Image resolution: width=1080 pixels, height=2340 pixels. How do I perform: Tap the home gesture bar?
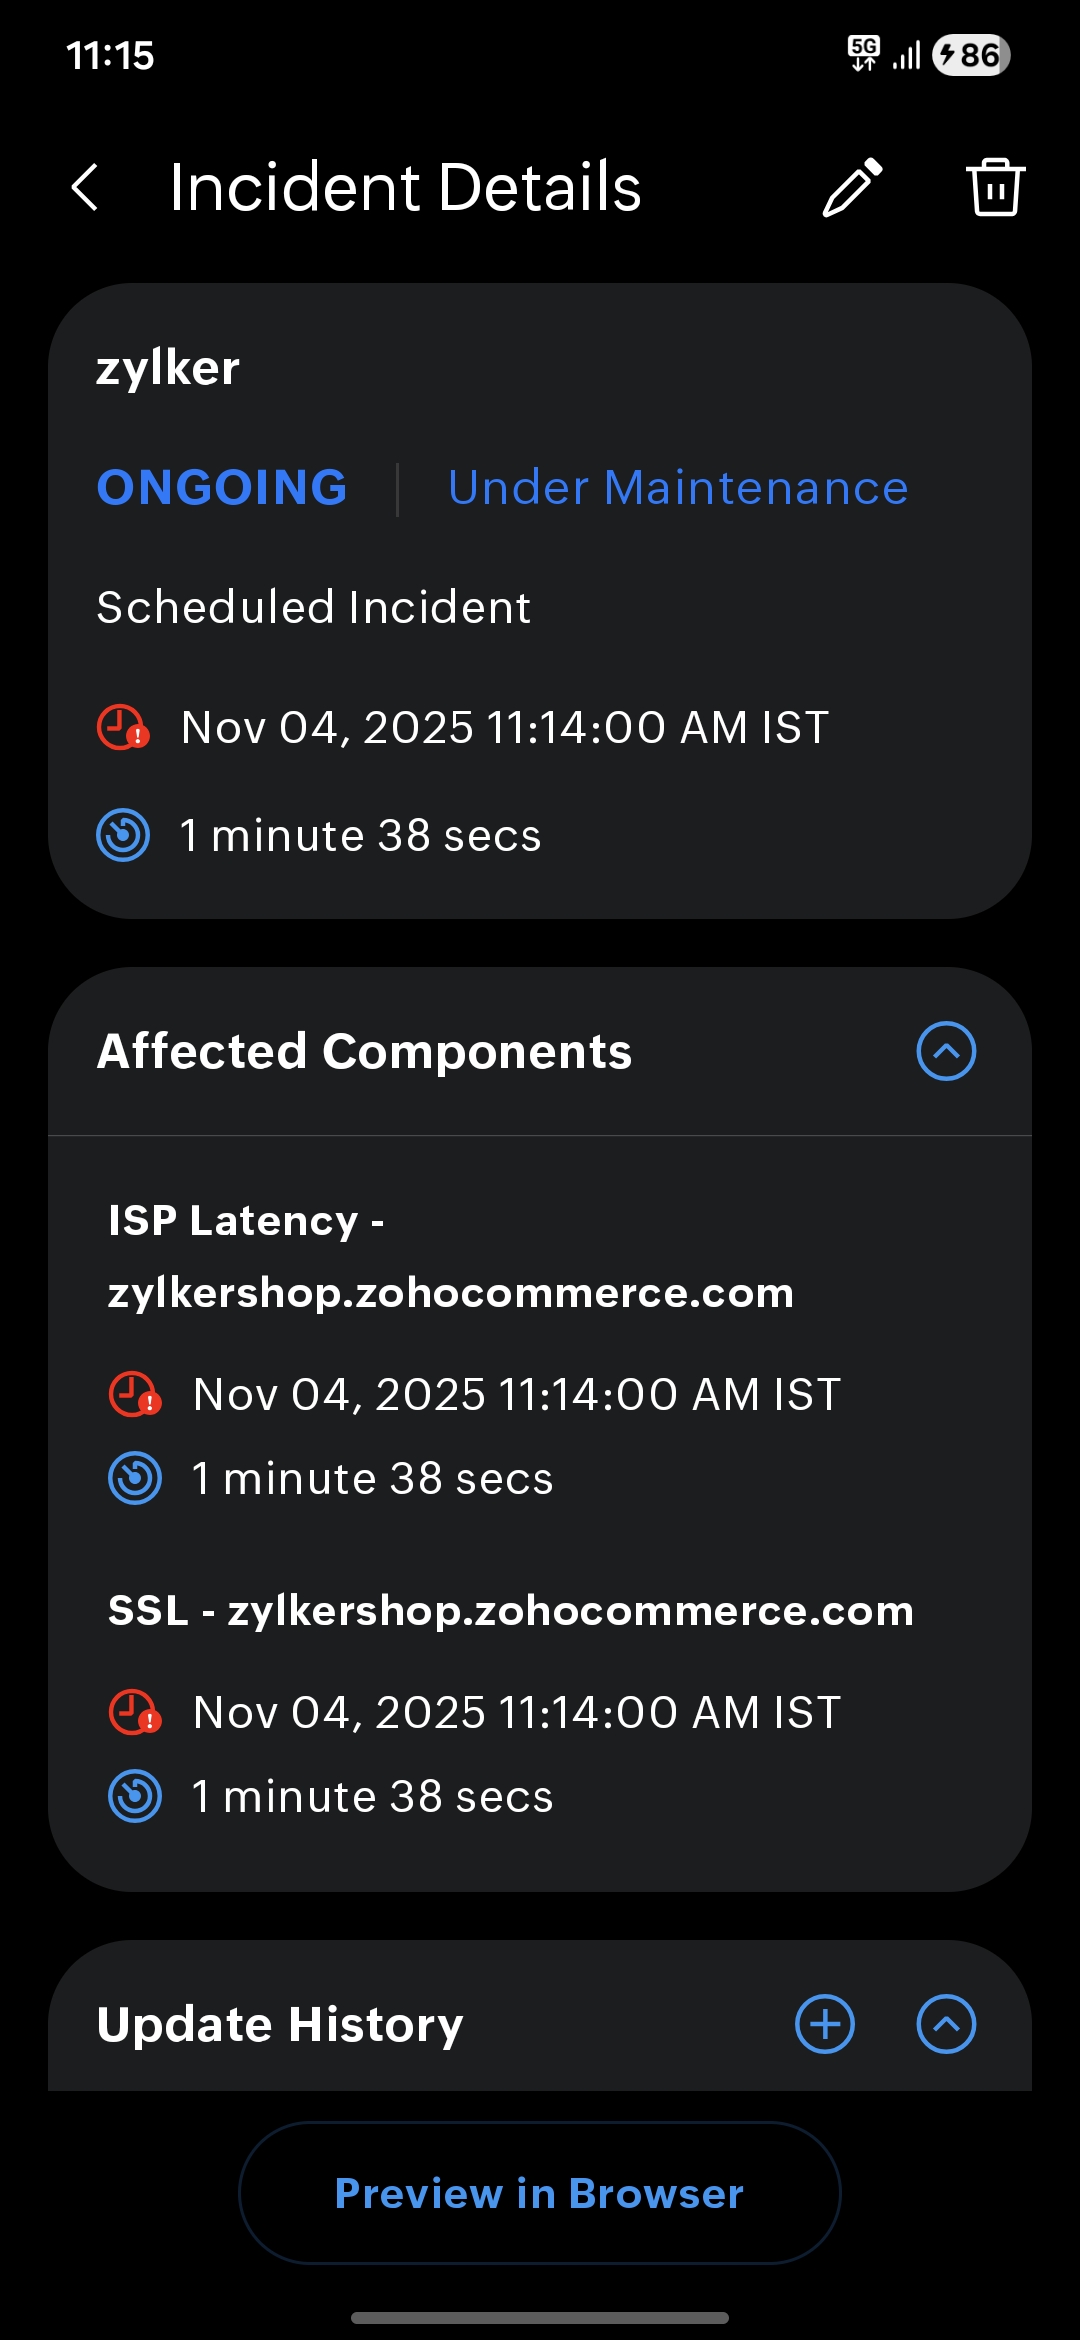540,2317
